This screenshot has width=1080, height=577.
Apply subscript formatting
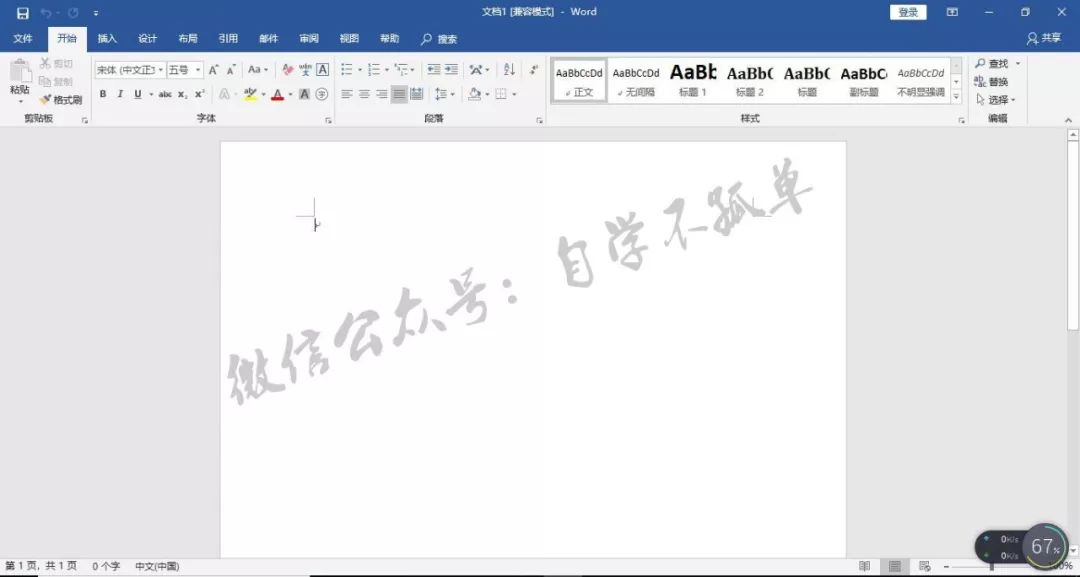pos(183,94)
